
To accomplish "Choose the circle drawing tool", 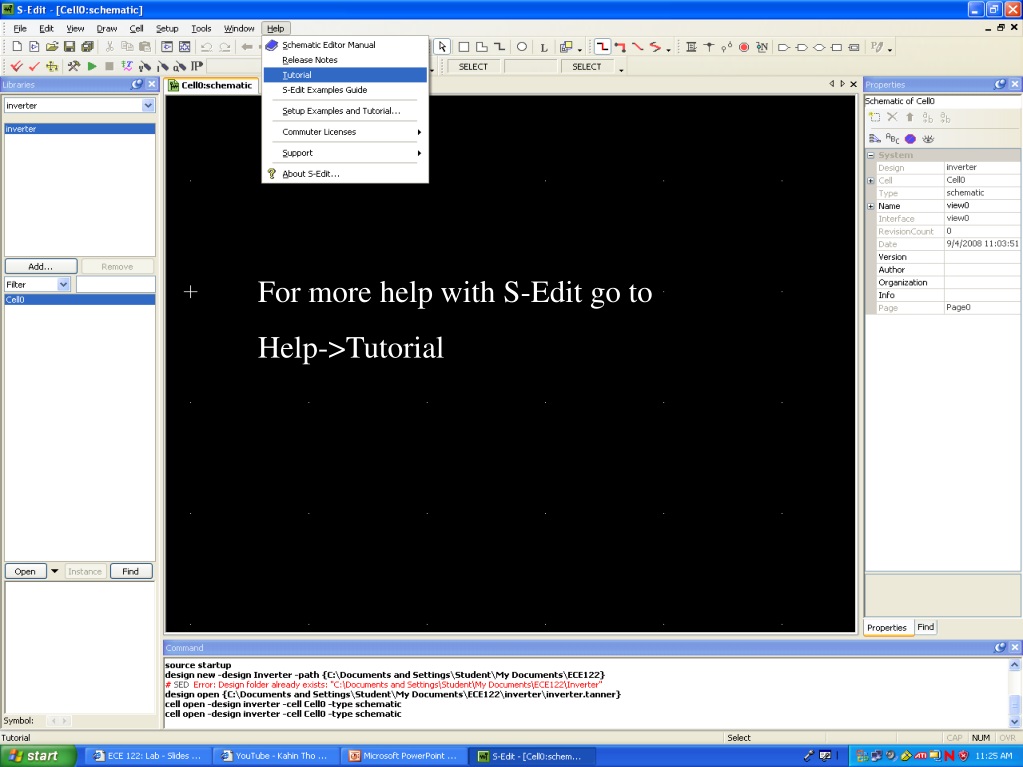I will click(522, 47).
